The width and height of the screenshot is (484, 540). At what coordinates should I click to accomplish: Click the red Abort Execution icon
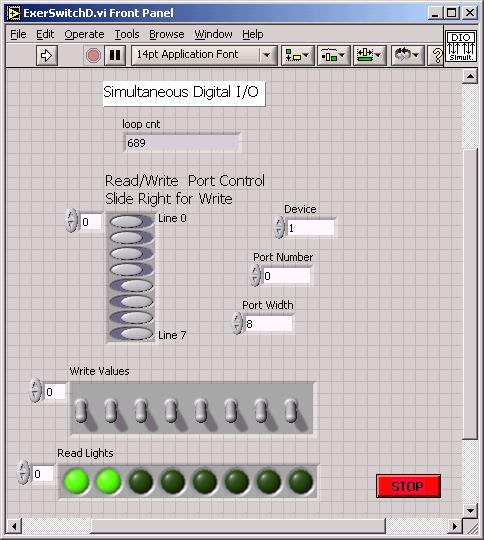[93, 55]
